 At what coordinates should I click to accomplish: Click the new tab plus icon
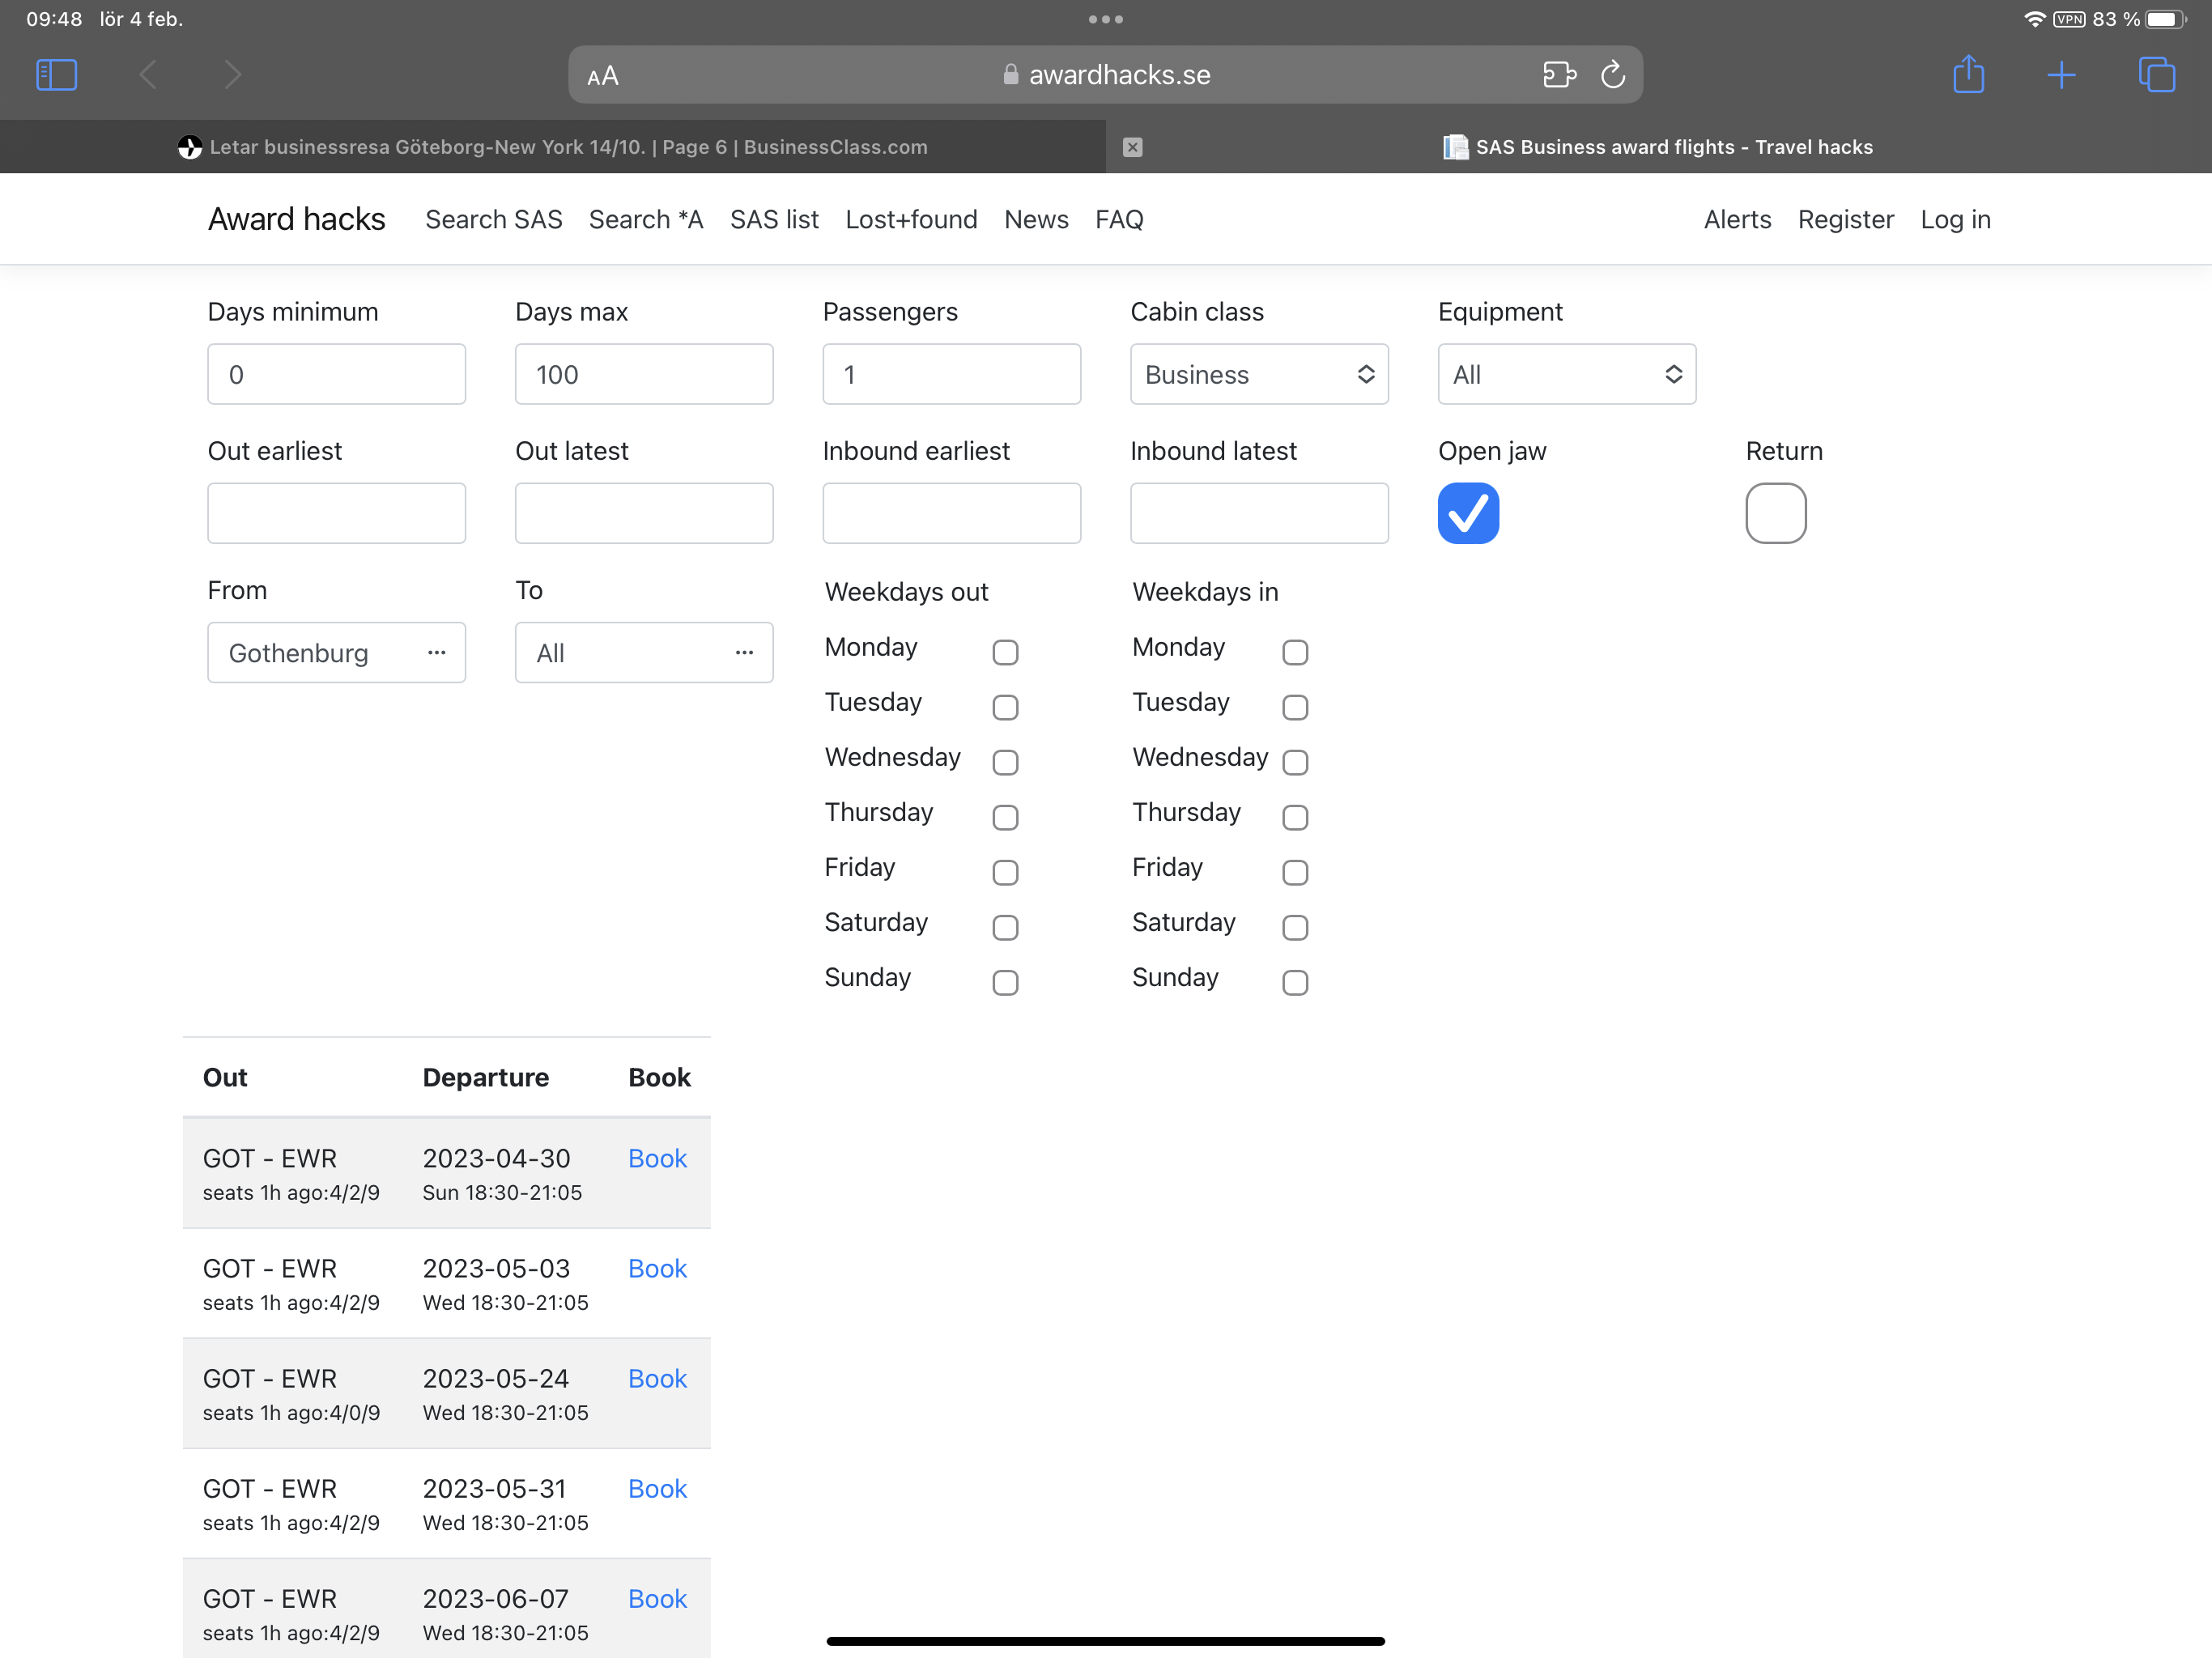coord(2060,75)
